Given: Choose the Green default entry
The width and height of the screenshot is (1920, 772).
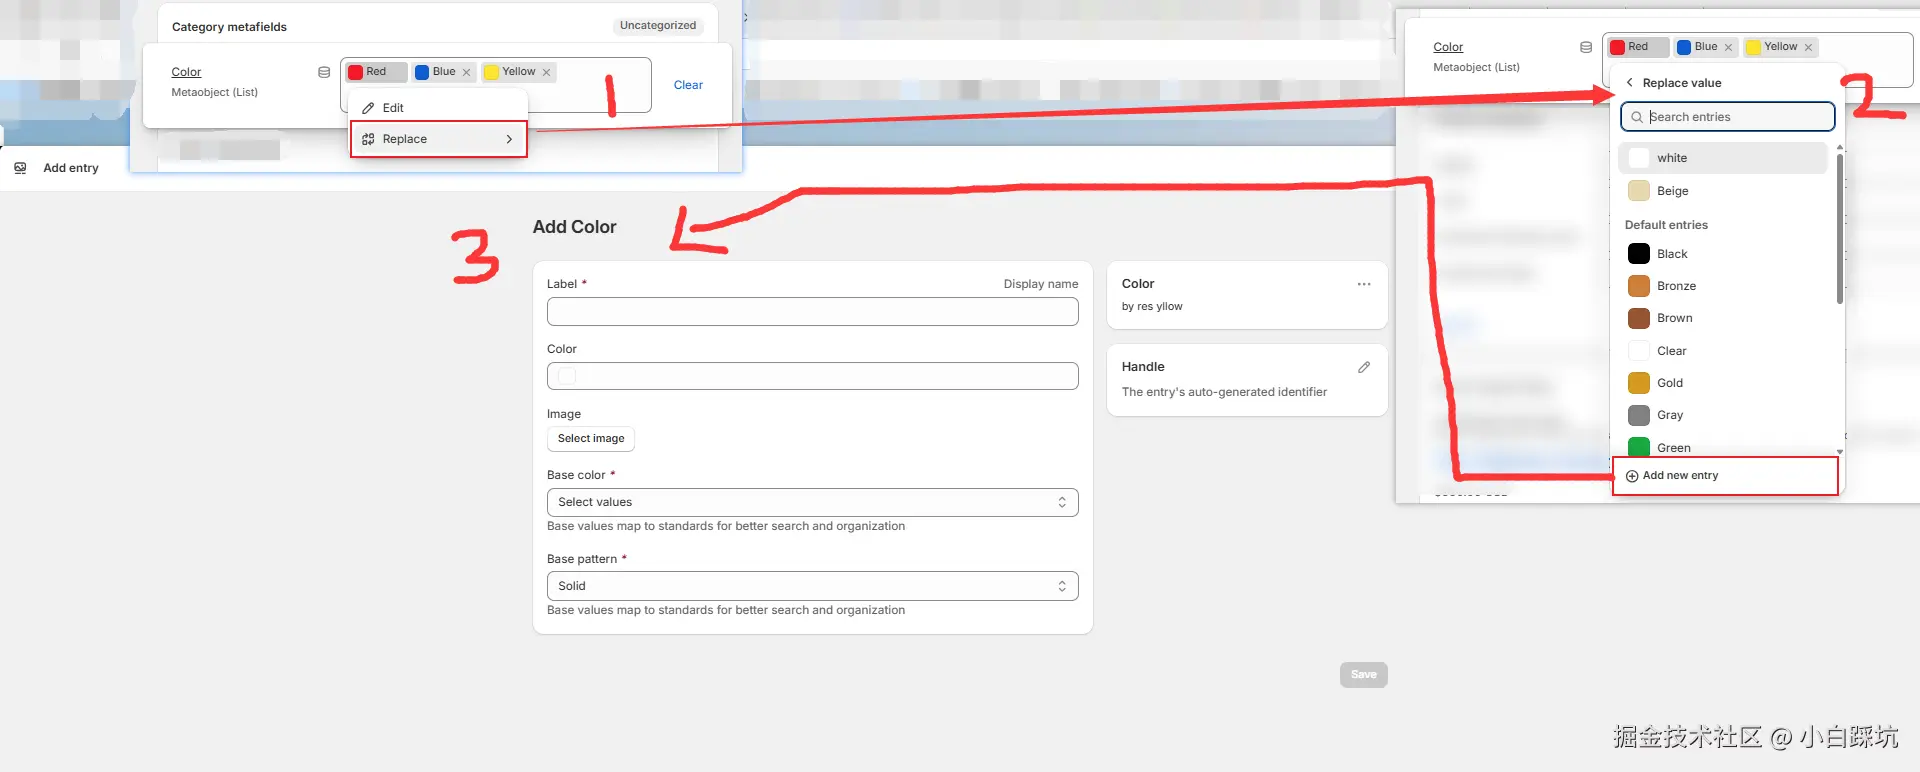Looking at the screenshot, I should (1723, 446).
